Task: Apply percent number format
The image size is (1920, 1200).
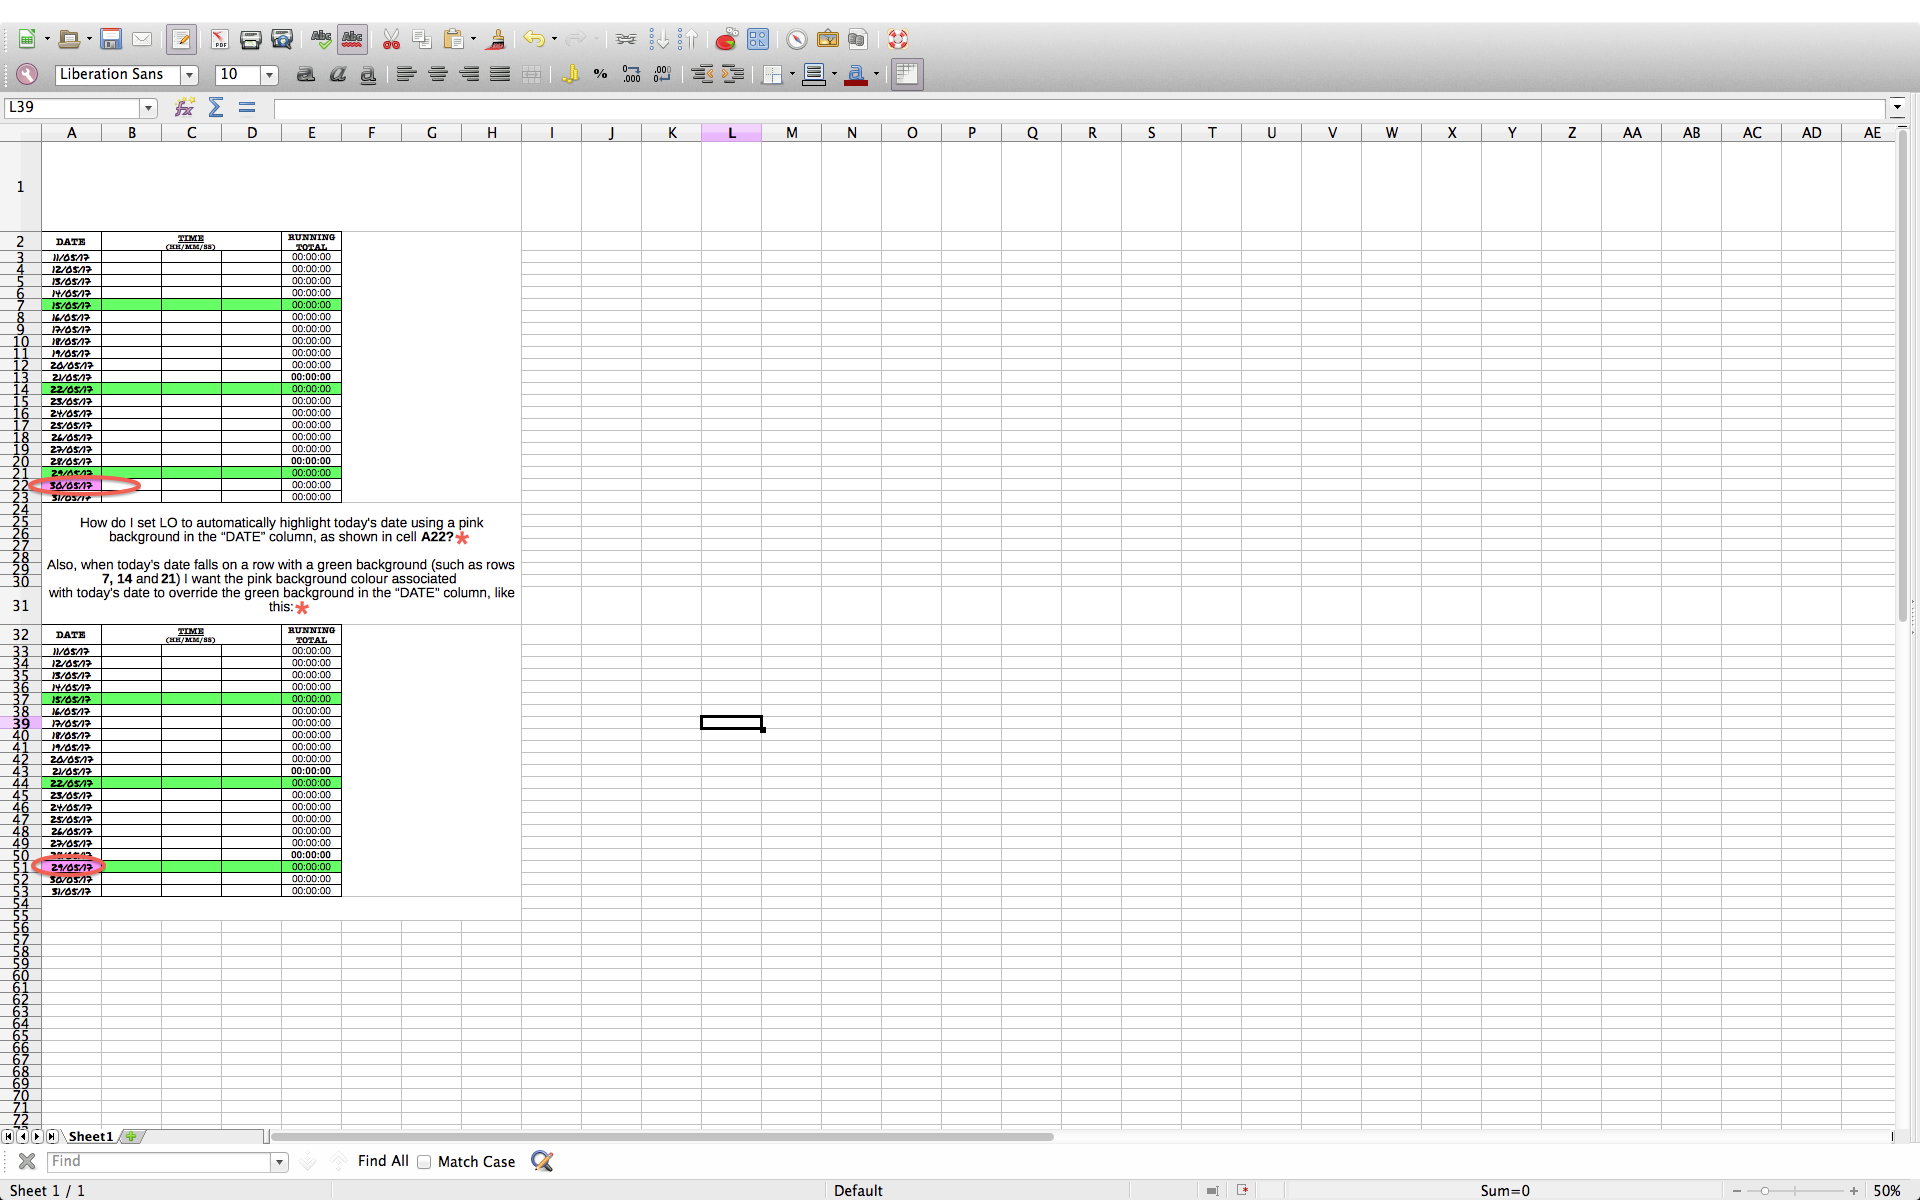Action: [x=600, y=74]
